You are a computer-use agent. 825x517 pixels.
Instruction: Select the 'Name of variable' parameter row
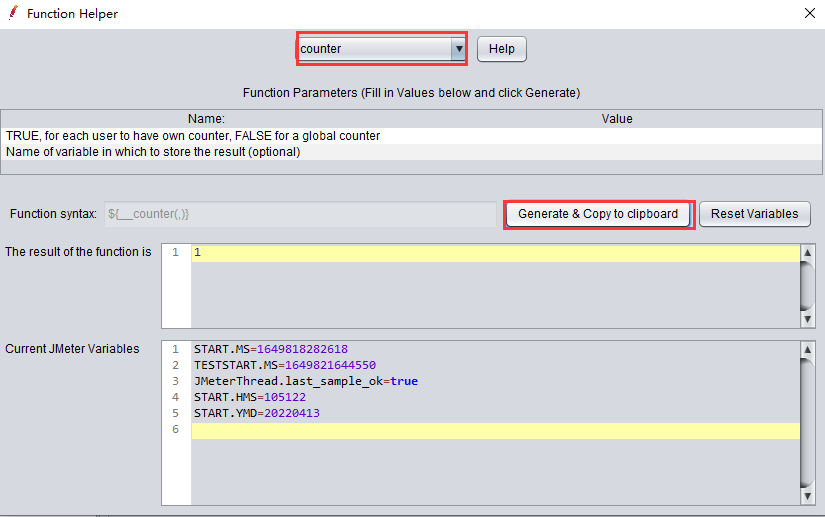153,152
